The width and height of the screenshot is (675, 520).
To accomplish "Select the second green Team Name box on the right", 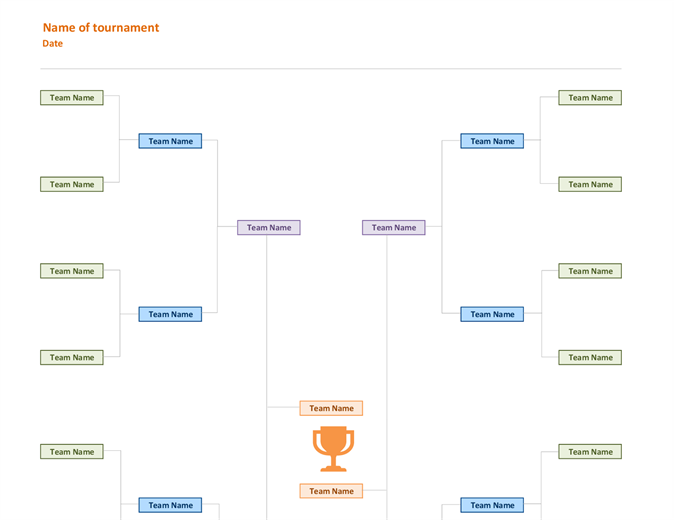I will (x=590, y=184).
